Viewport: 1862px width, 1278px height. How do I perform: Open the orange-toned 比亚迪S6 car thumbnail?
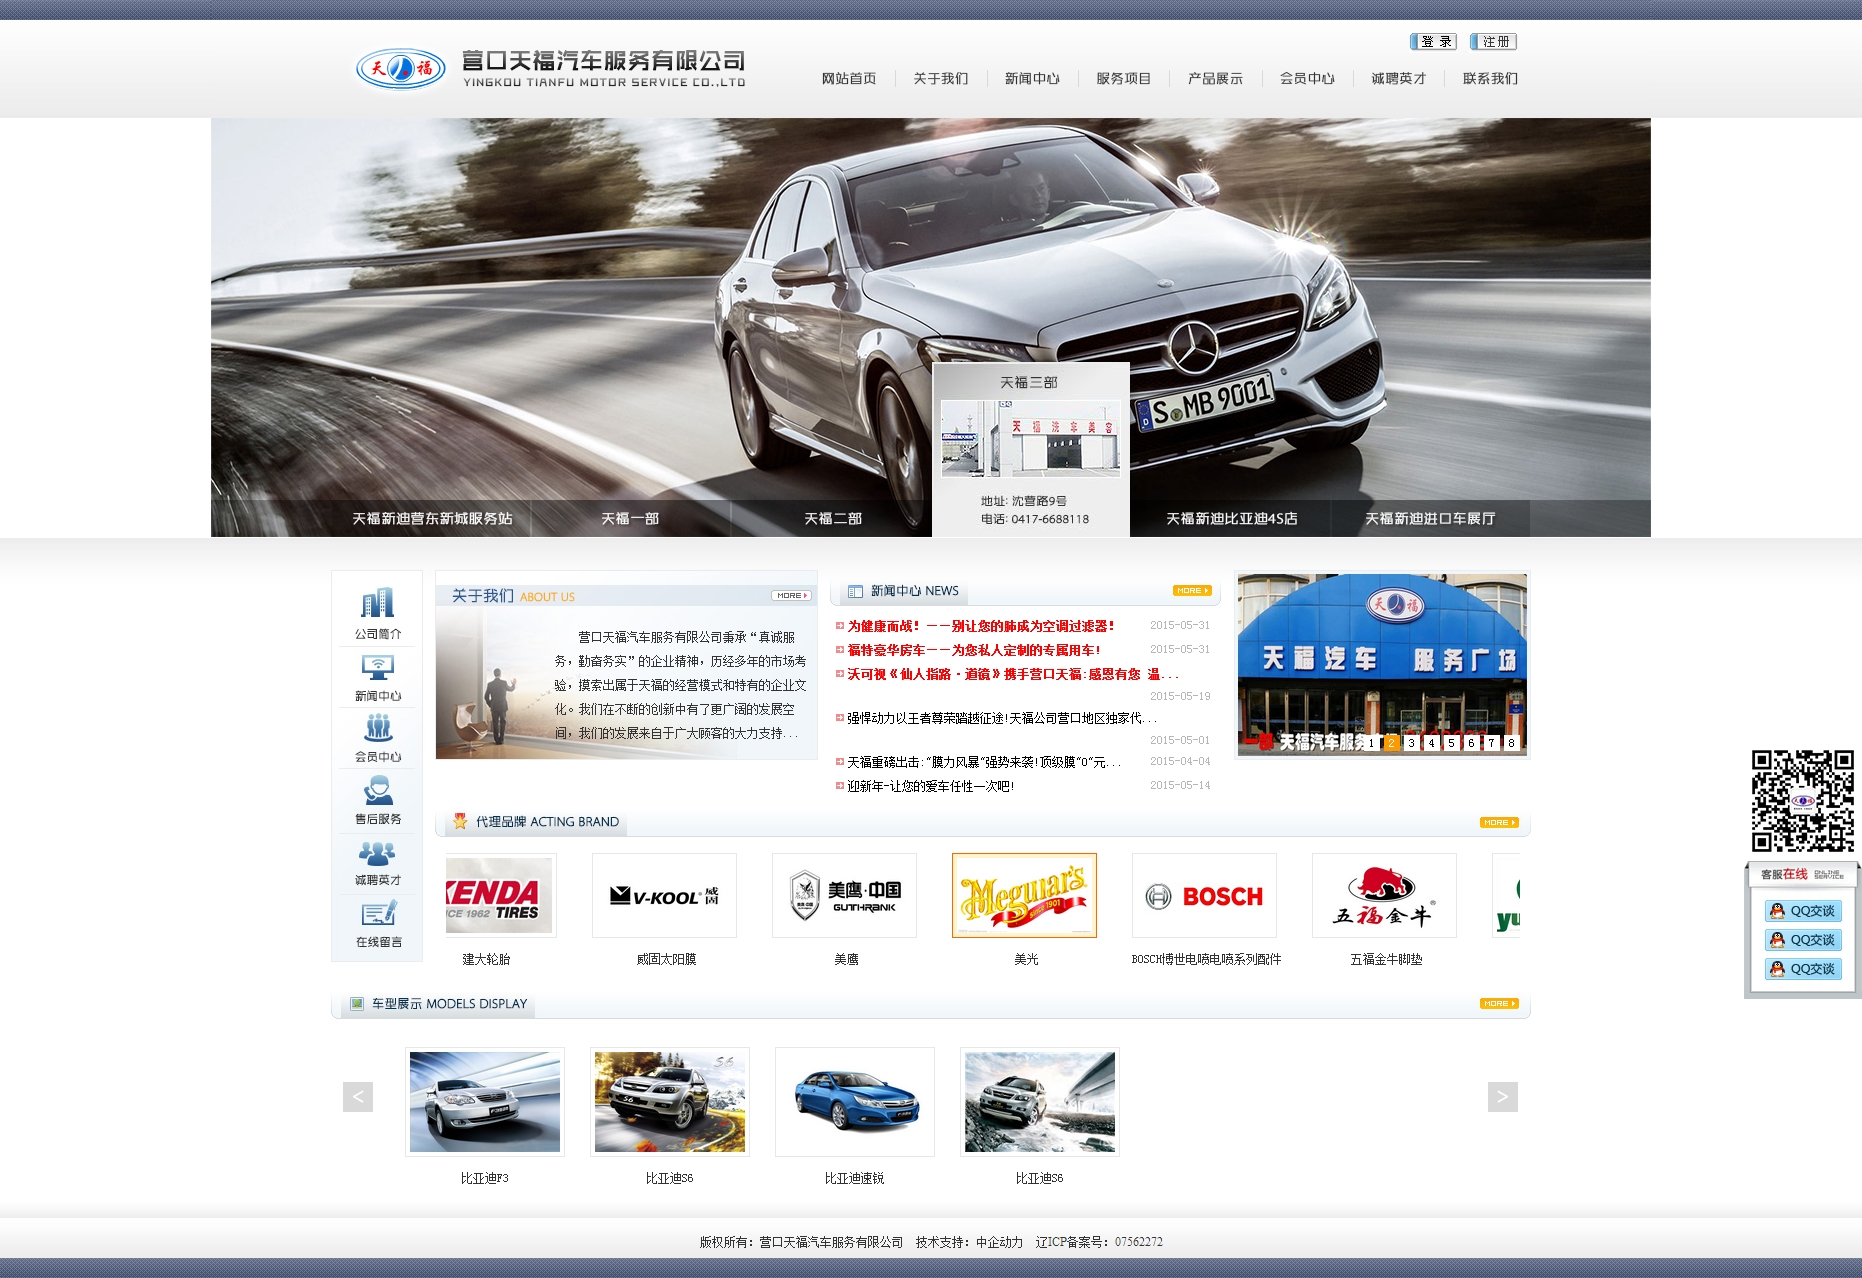point(670,1102)
